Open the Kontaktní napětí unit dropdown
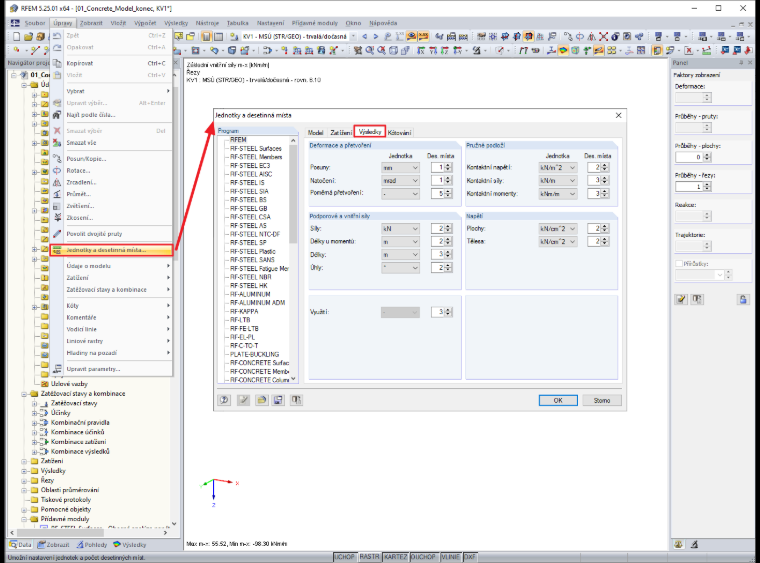The image size is (760, 563). point(558,168)
